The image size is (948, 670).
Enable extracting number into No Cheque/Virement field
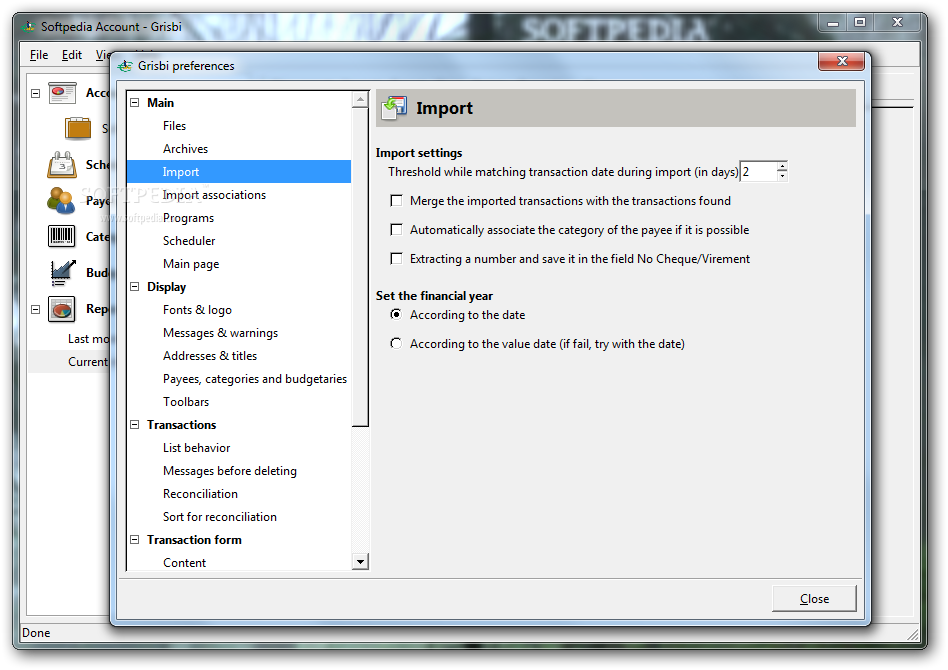396,259
